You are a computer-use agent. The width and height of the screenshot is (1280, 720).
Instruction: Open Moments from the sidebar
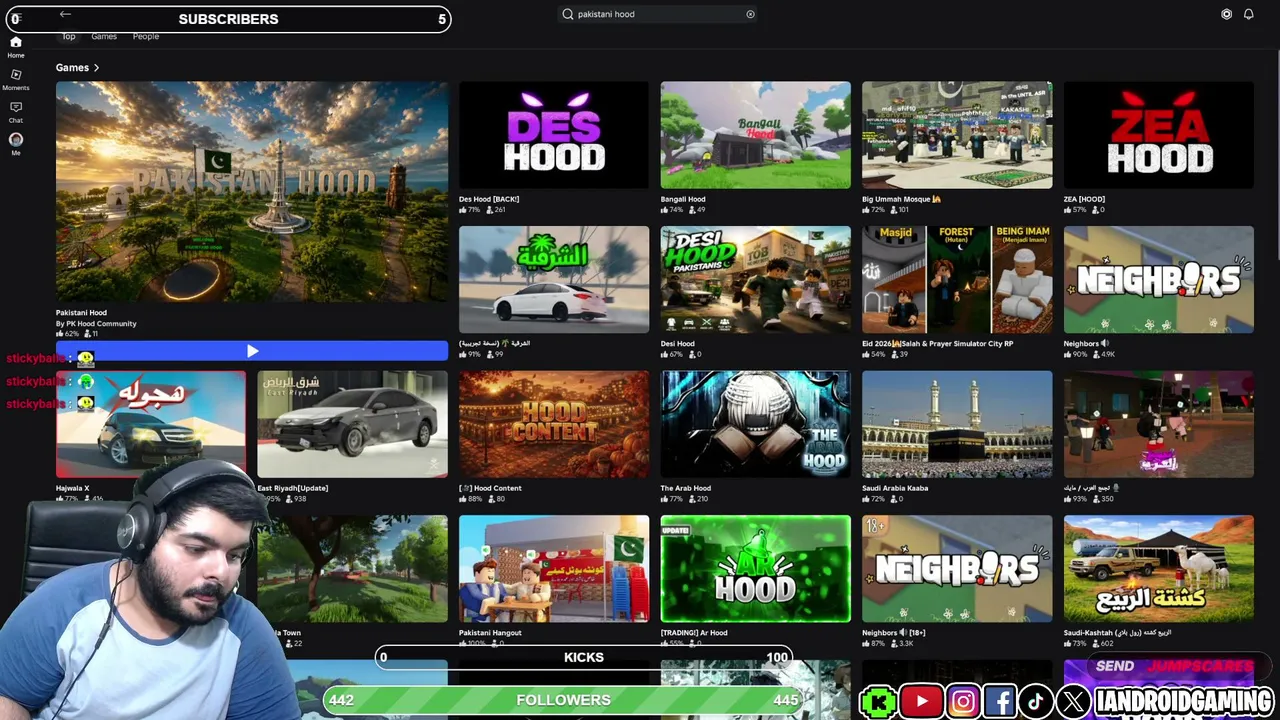16,79
